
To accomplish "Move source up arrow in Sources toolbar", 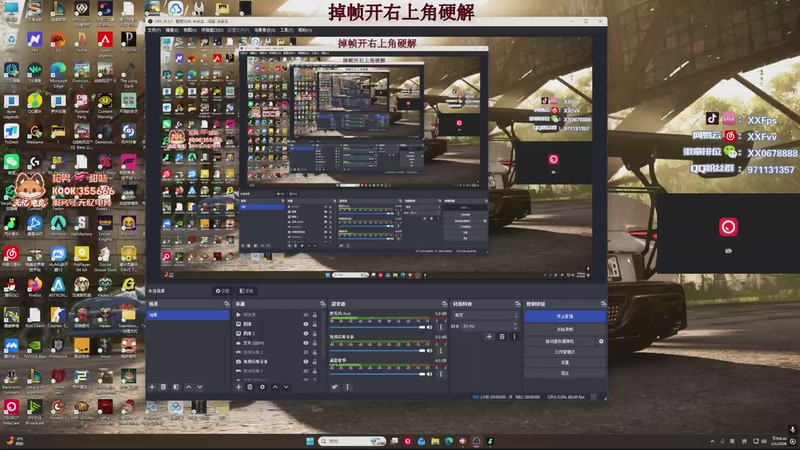I will click(275, 387).
